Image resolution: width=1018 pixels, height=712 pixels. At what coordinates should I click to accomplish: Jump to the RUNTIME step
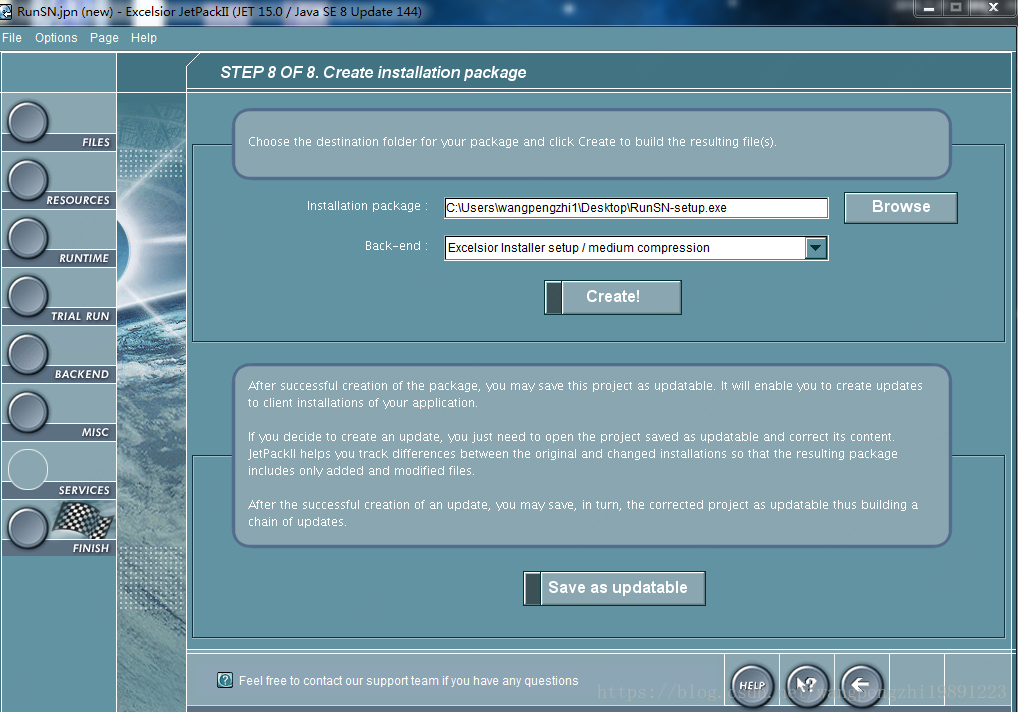click(x=28, y=238)
